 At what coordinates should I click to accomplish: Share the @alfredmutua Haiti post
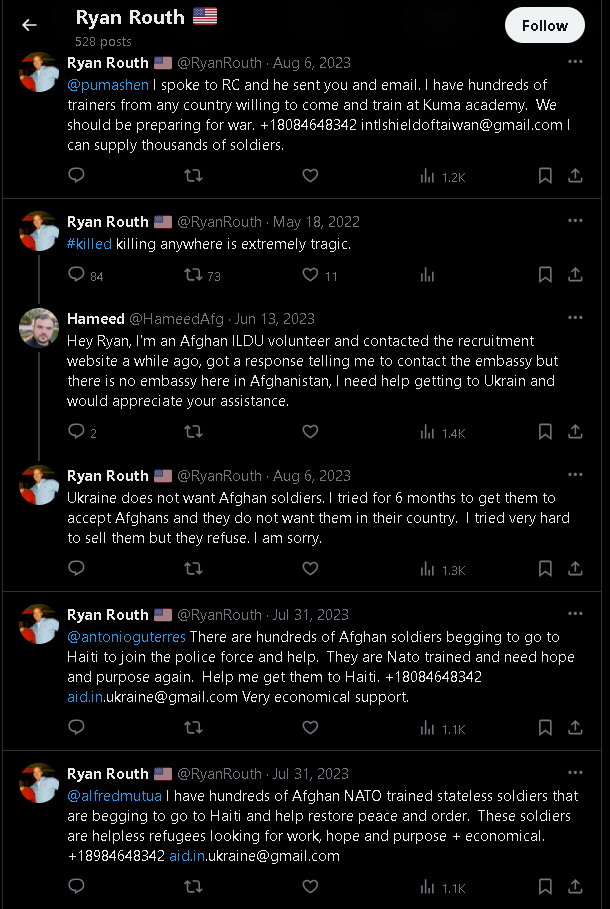coord(575,886)
